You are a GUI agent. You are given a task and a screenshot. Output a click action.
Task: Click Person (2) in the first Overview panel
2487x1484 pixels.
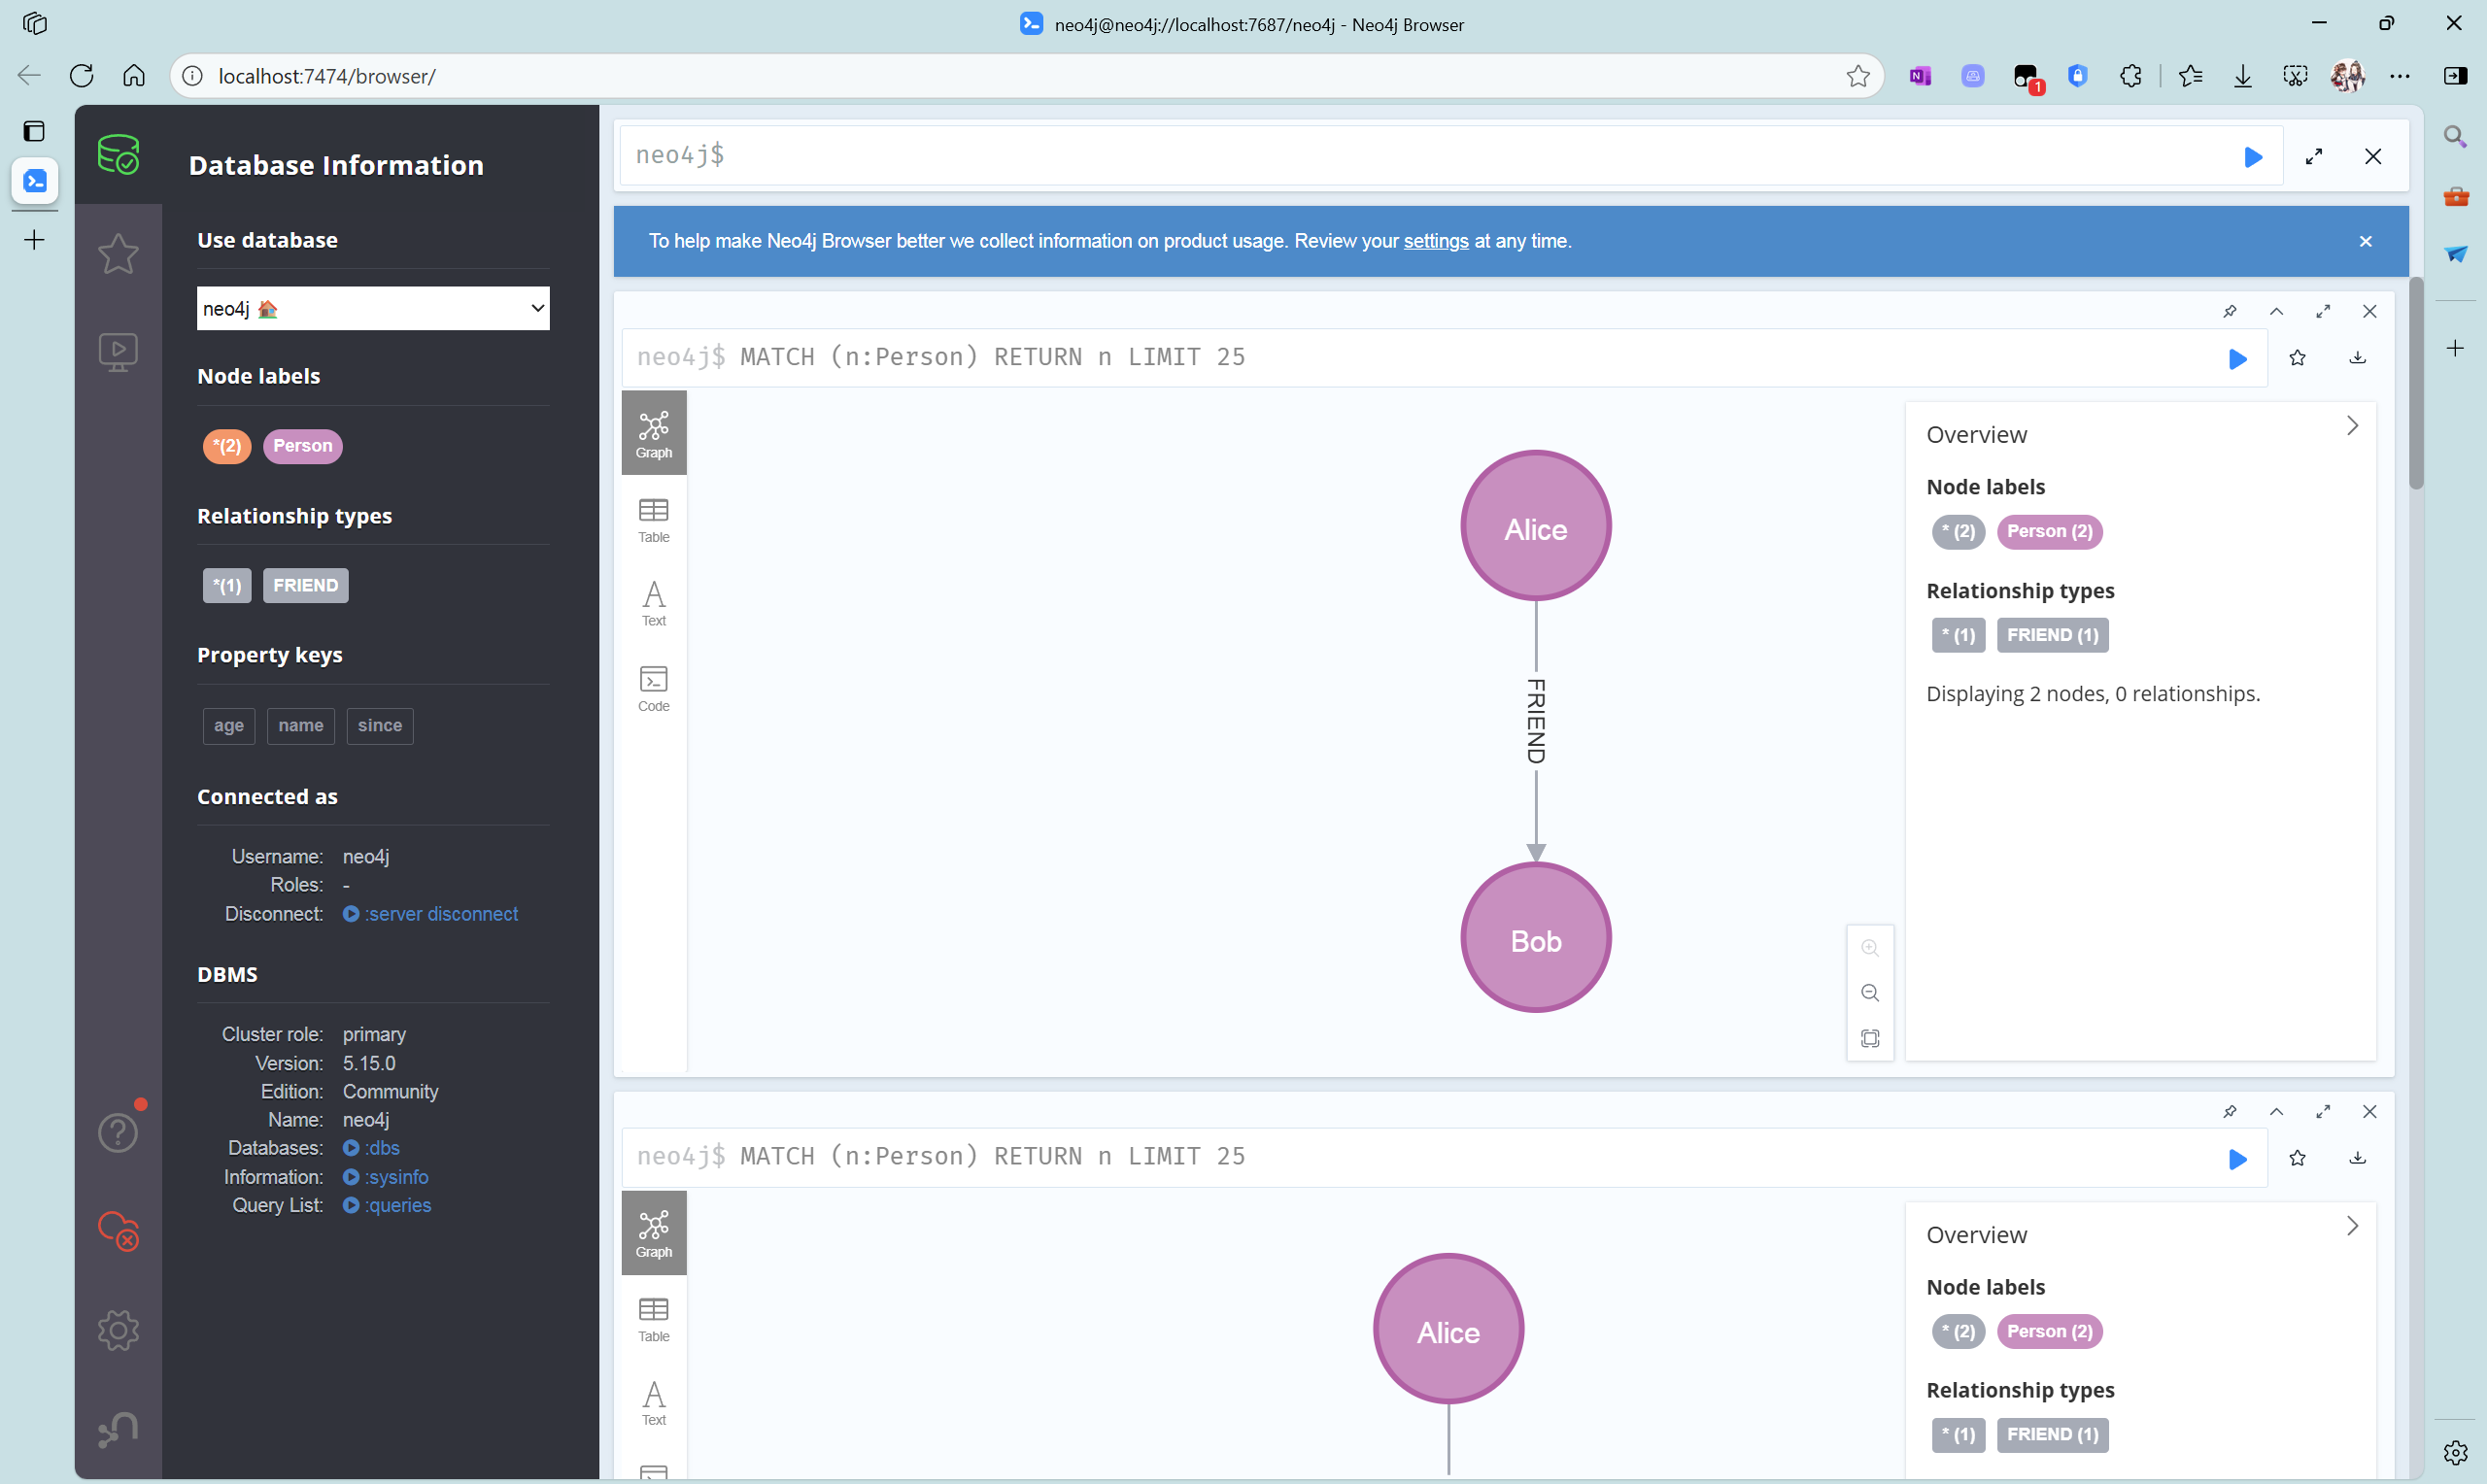coord(2050,532)
